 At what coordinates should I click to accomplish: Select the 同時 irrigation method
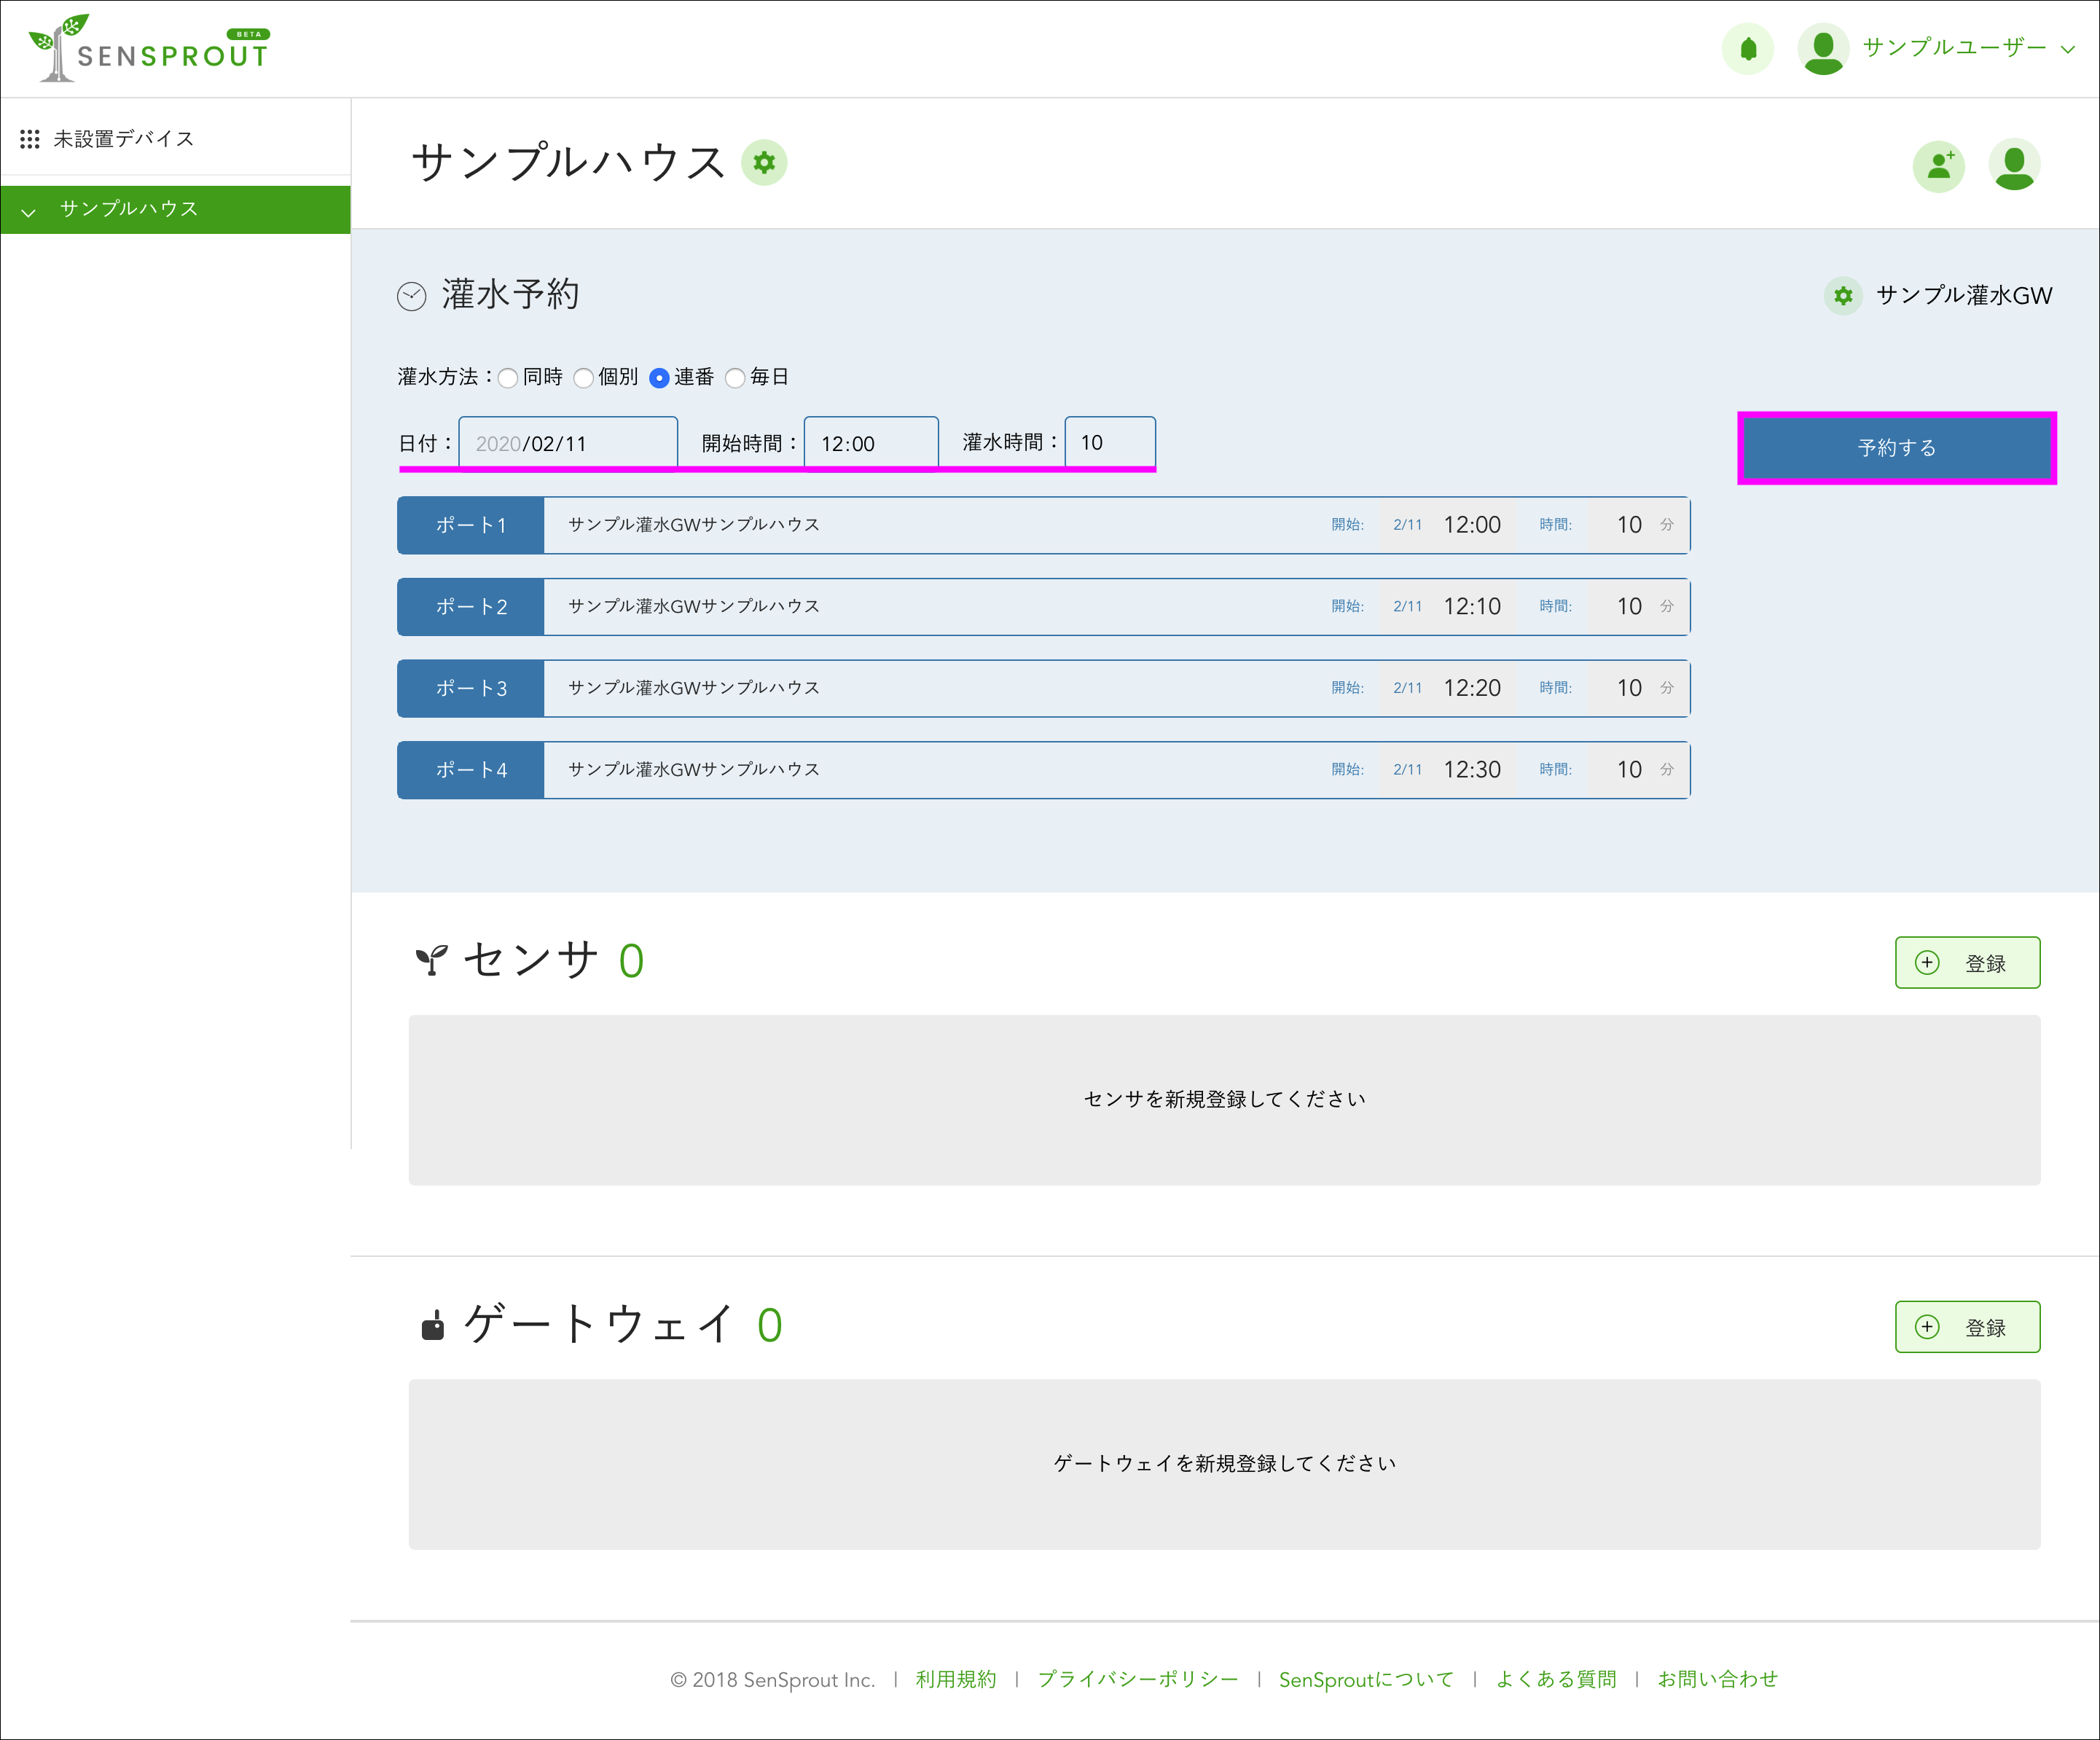tap(509, 378)
